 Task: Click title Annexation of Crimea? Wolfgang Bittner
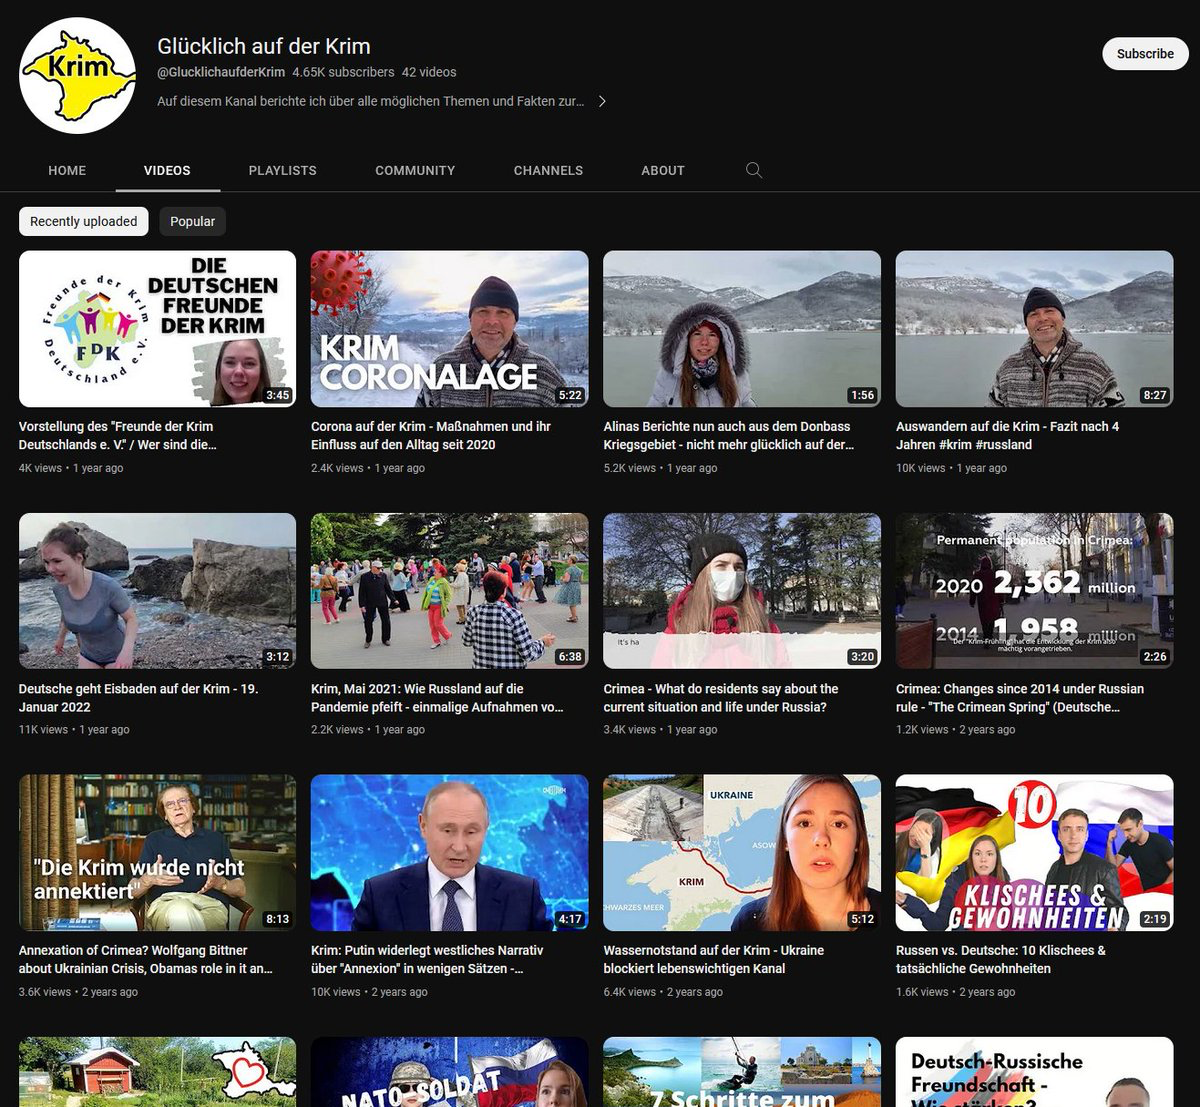pyautogui.click(x=146, y=959)
